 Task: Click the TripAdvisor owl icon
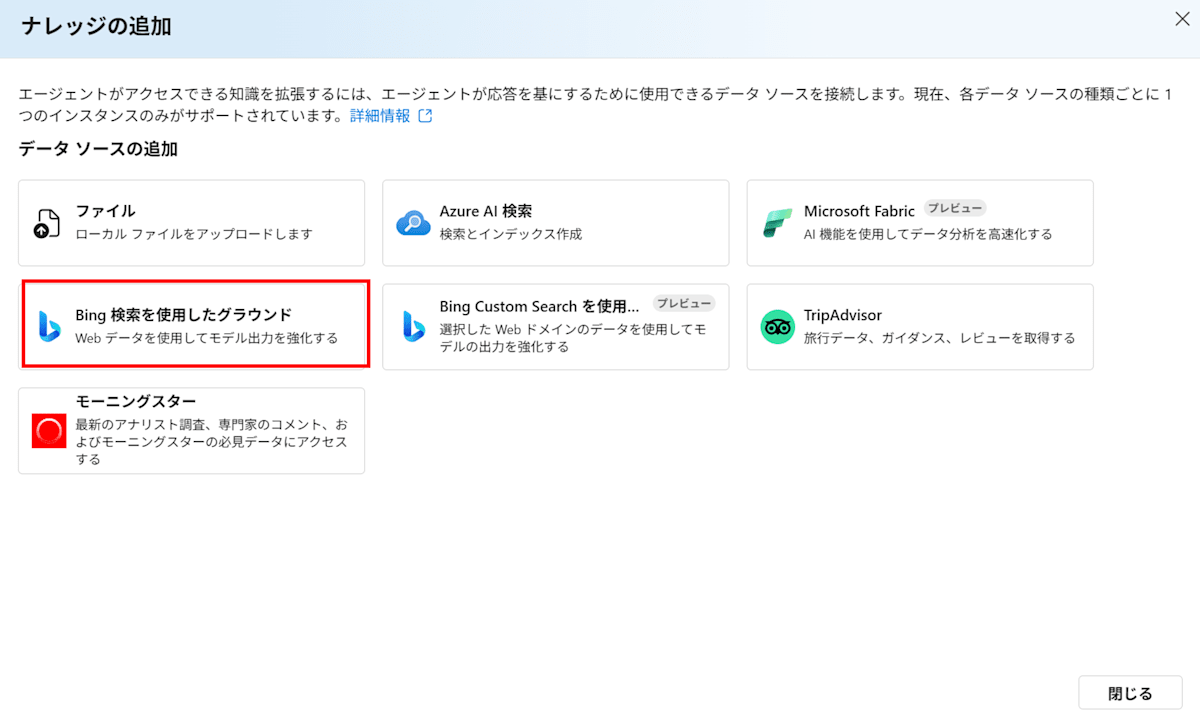(777, 327)
